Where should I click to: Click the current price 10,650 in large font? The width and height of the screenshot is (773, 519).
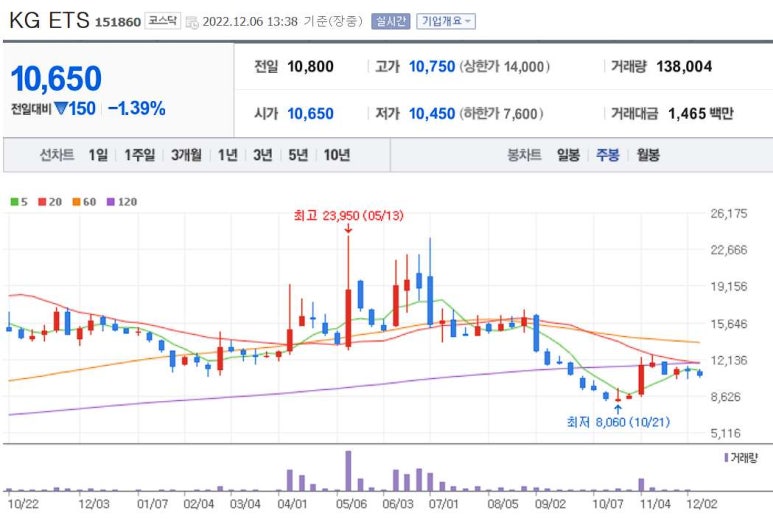56,78
